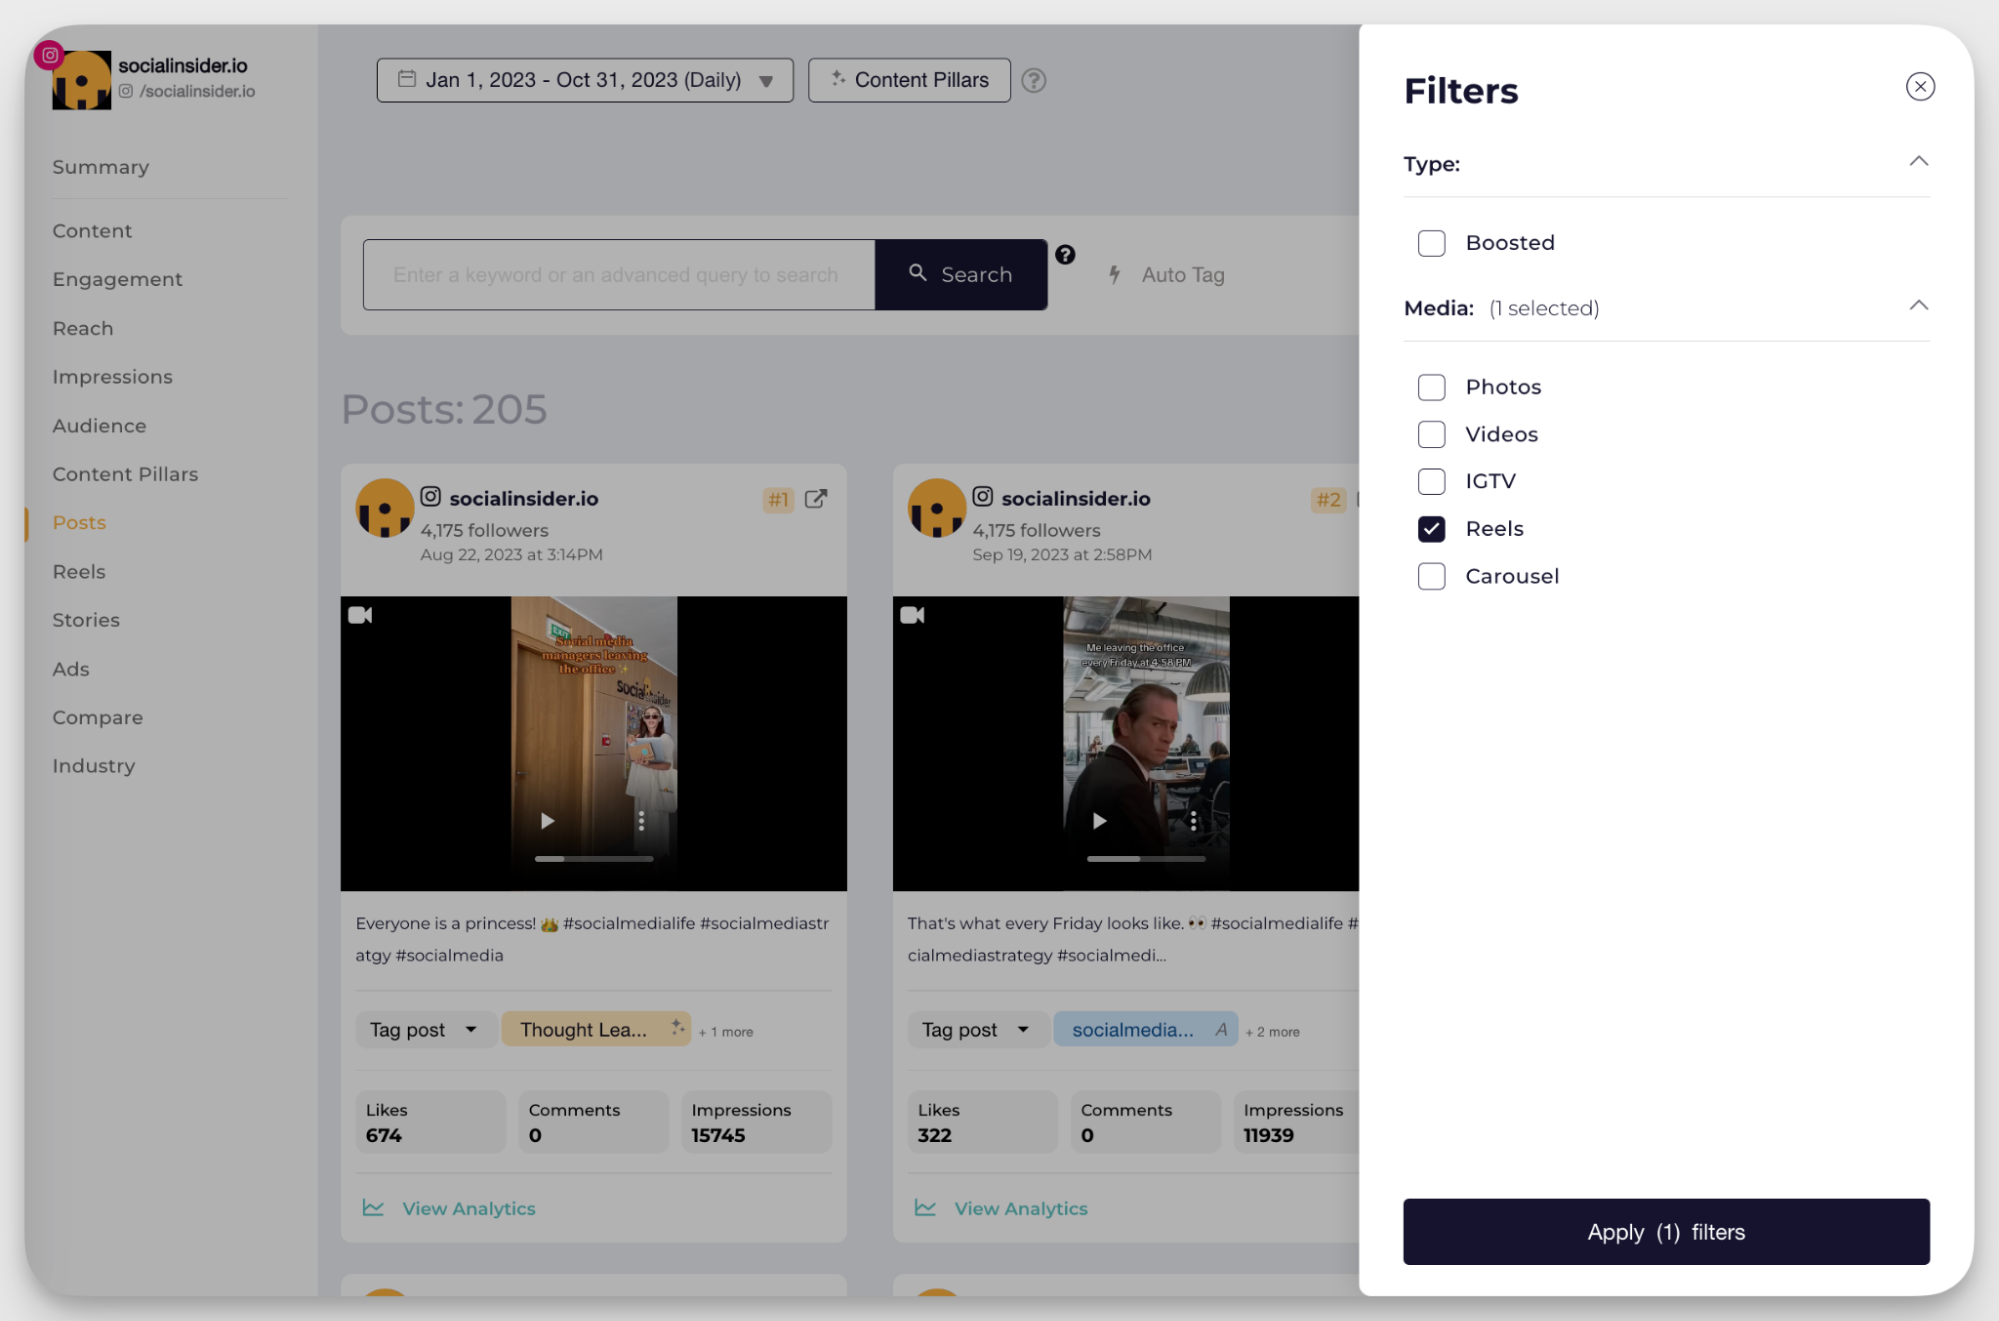Go to the Content section
Viewport: 1999px width, 1321px height.
point(92,231)
